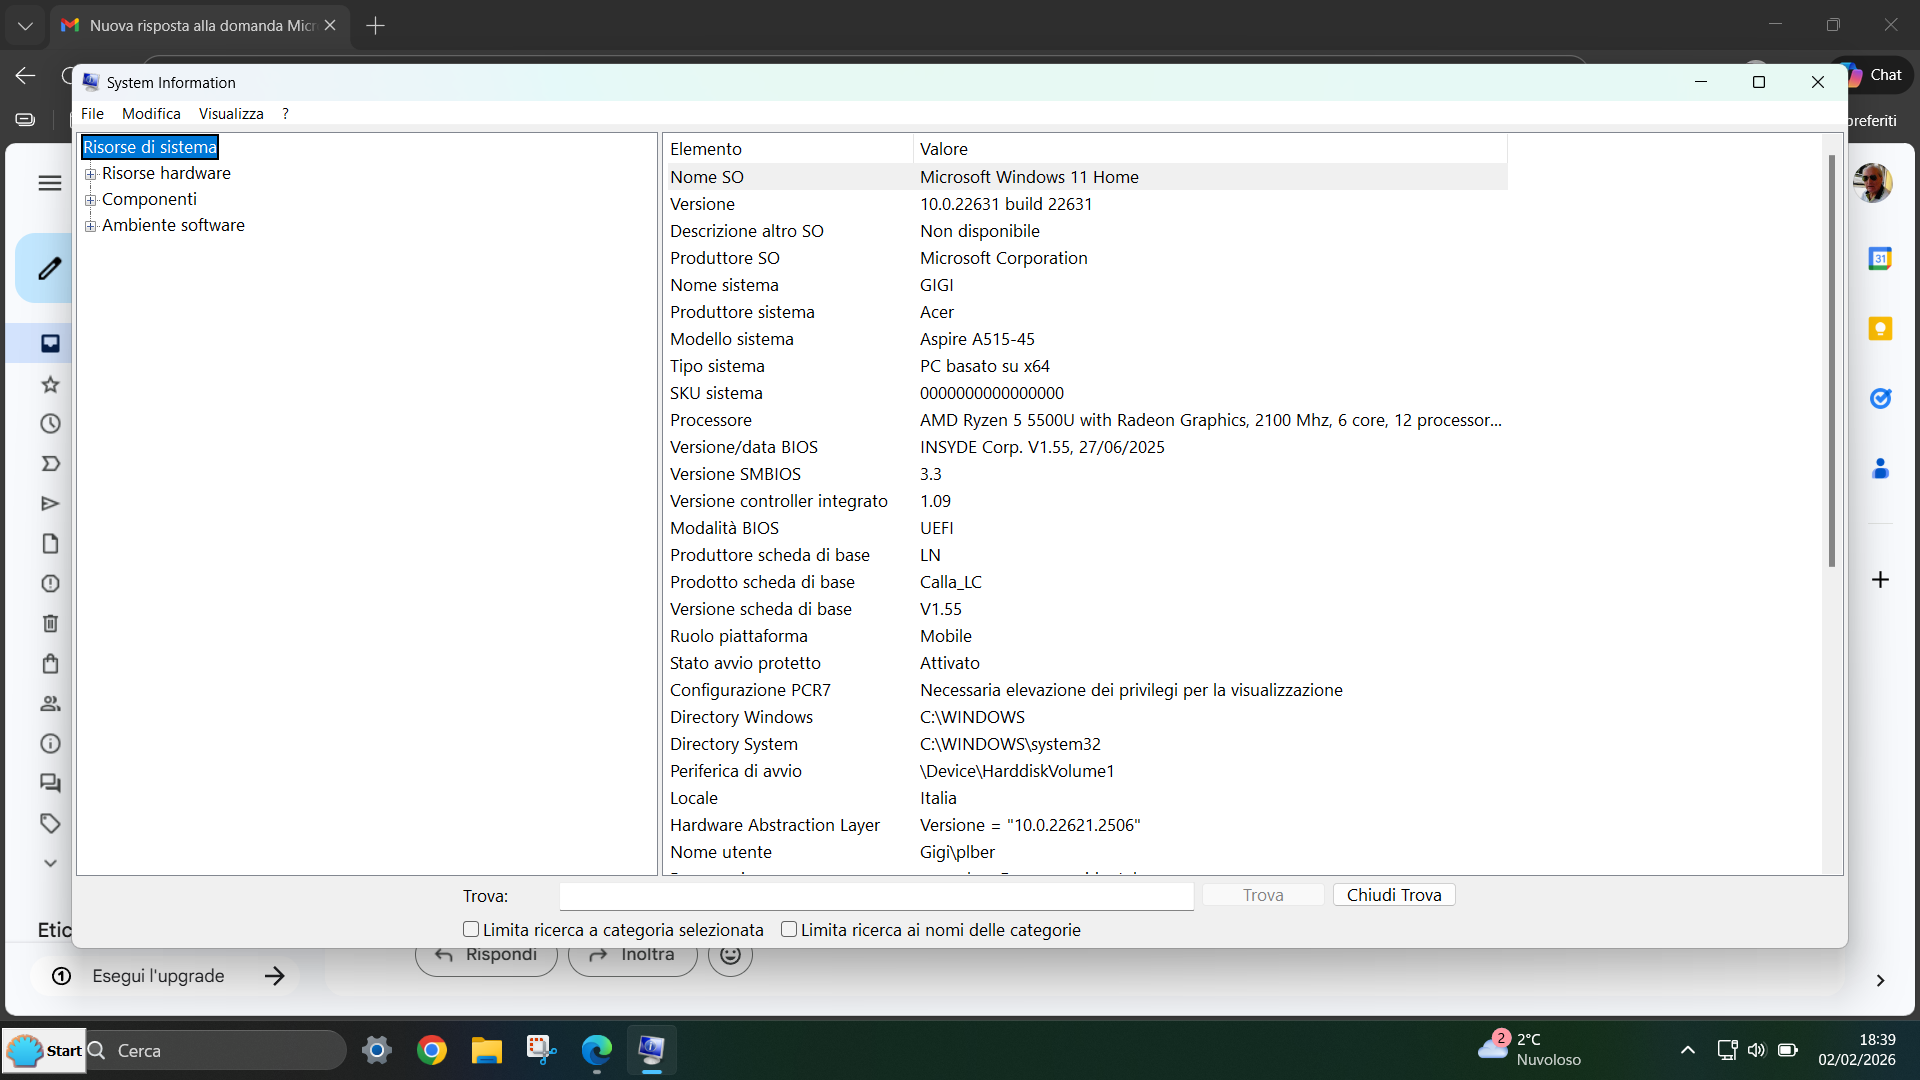
Task: Click the vertical scrollbar of details list
Action: [1832, 360]
